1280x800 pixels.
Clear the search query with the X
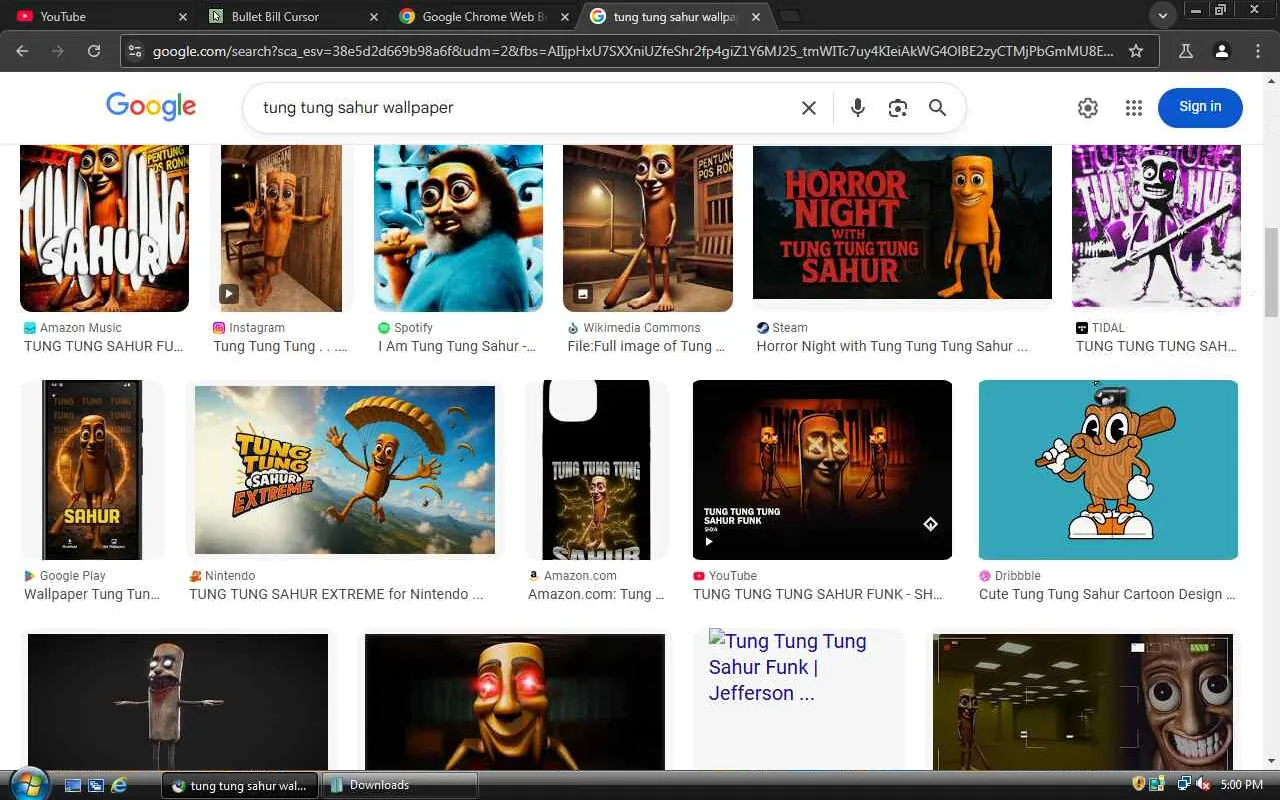coord(809,108)
